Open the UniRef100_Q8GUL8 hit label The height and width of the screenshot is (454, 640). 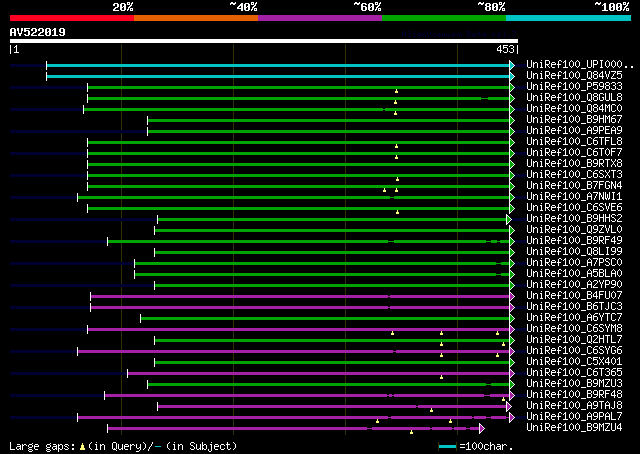pyautogui.click(x=574, y=98)
